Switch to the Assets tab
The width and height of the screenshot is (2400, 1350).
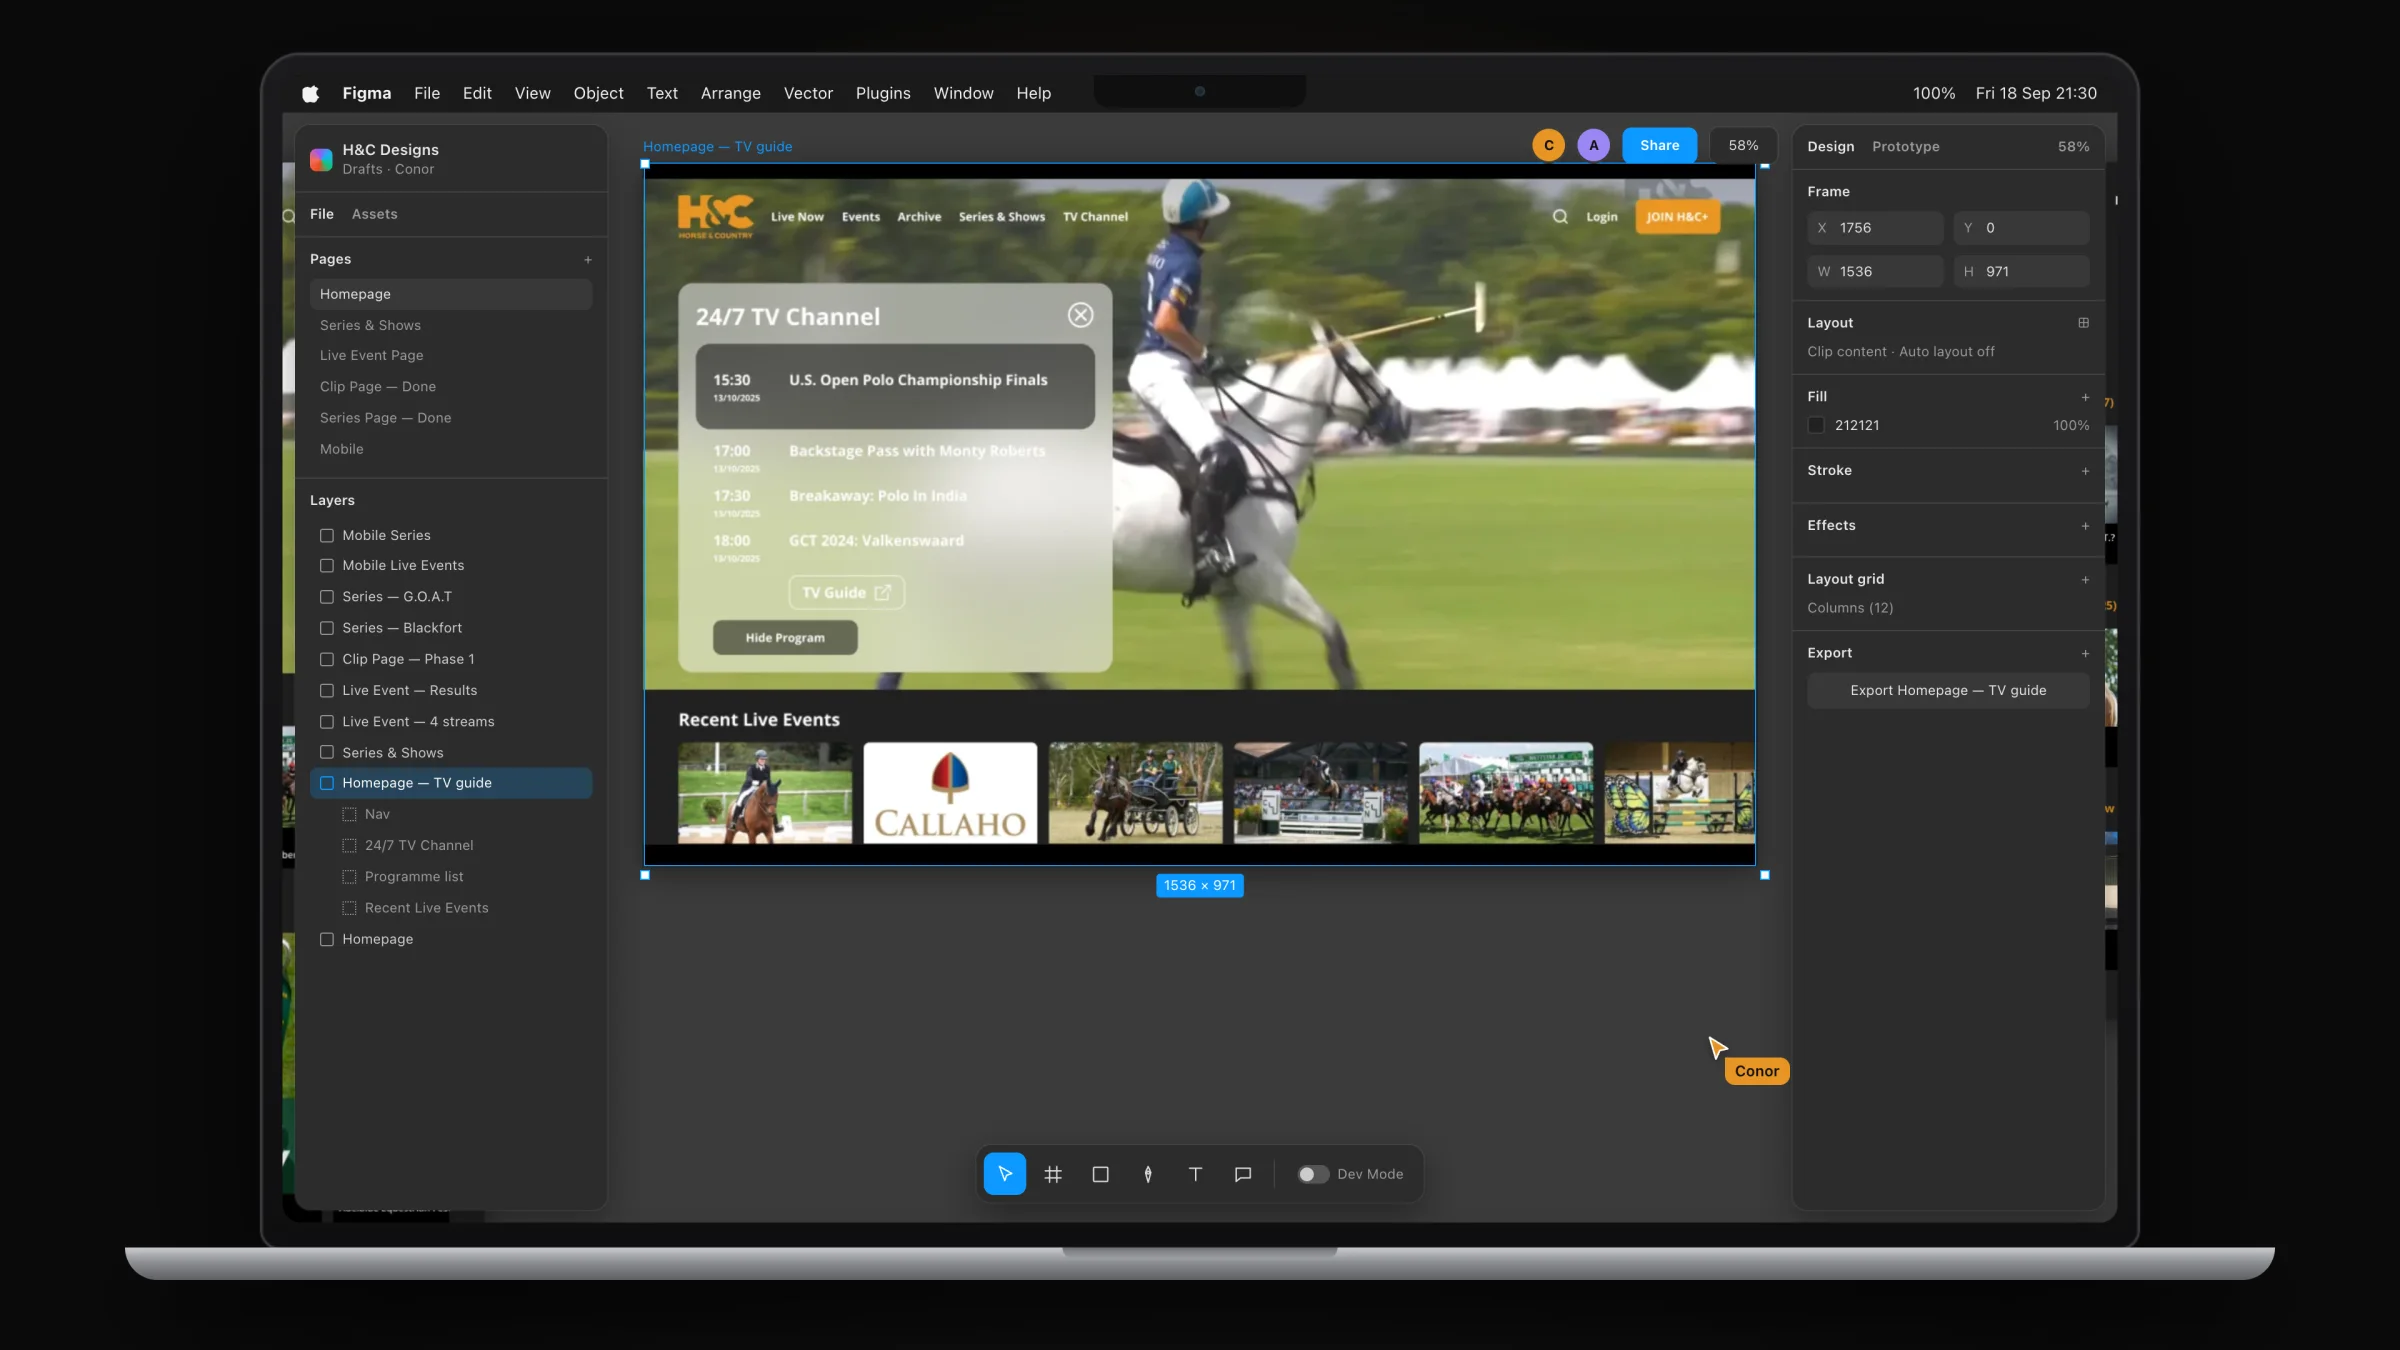374,214
